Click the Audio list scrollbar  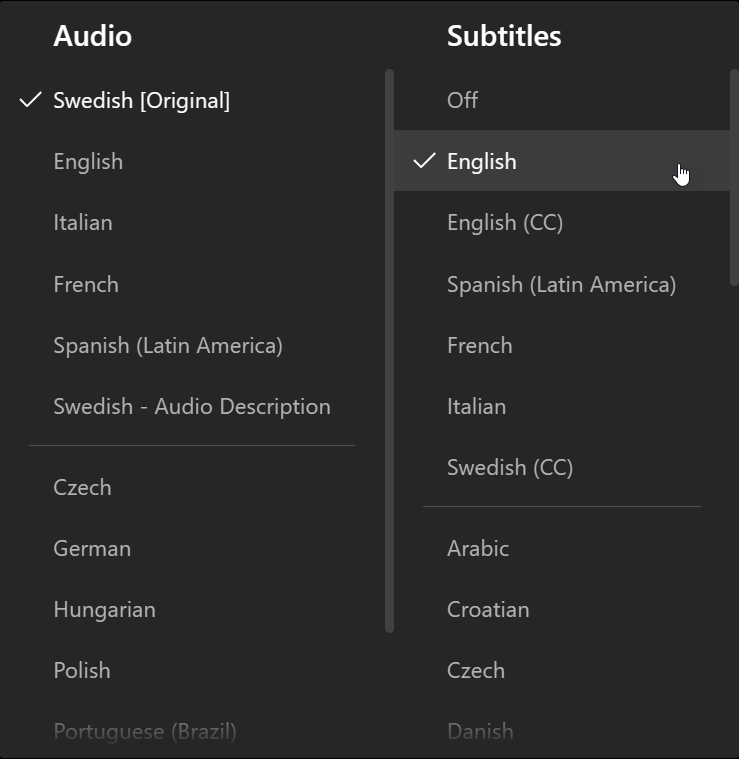pos(389,350)
